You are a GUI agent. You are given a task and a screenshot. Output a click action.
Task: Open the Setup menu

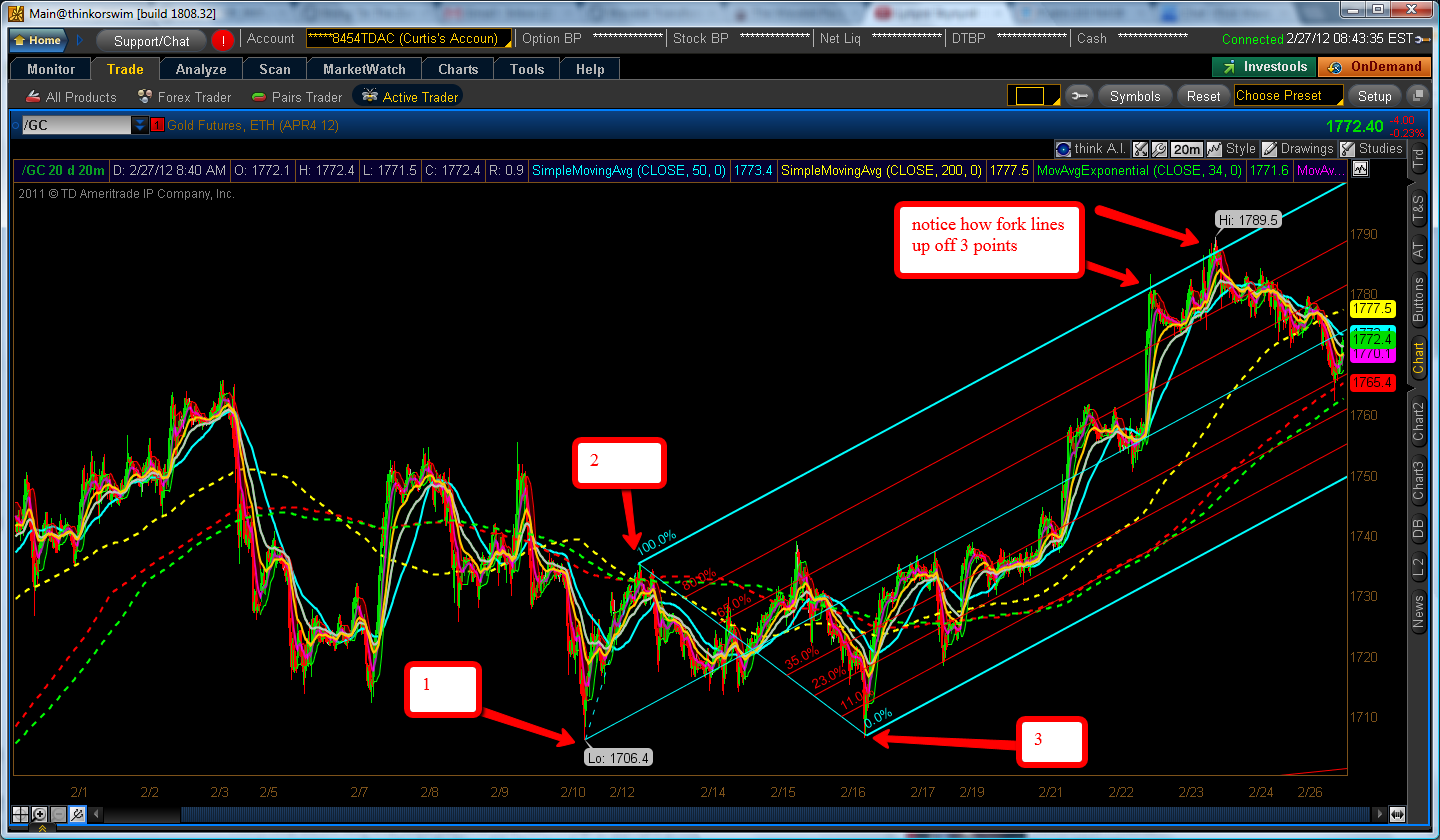(x=1374, y=96)
